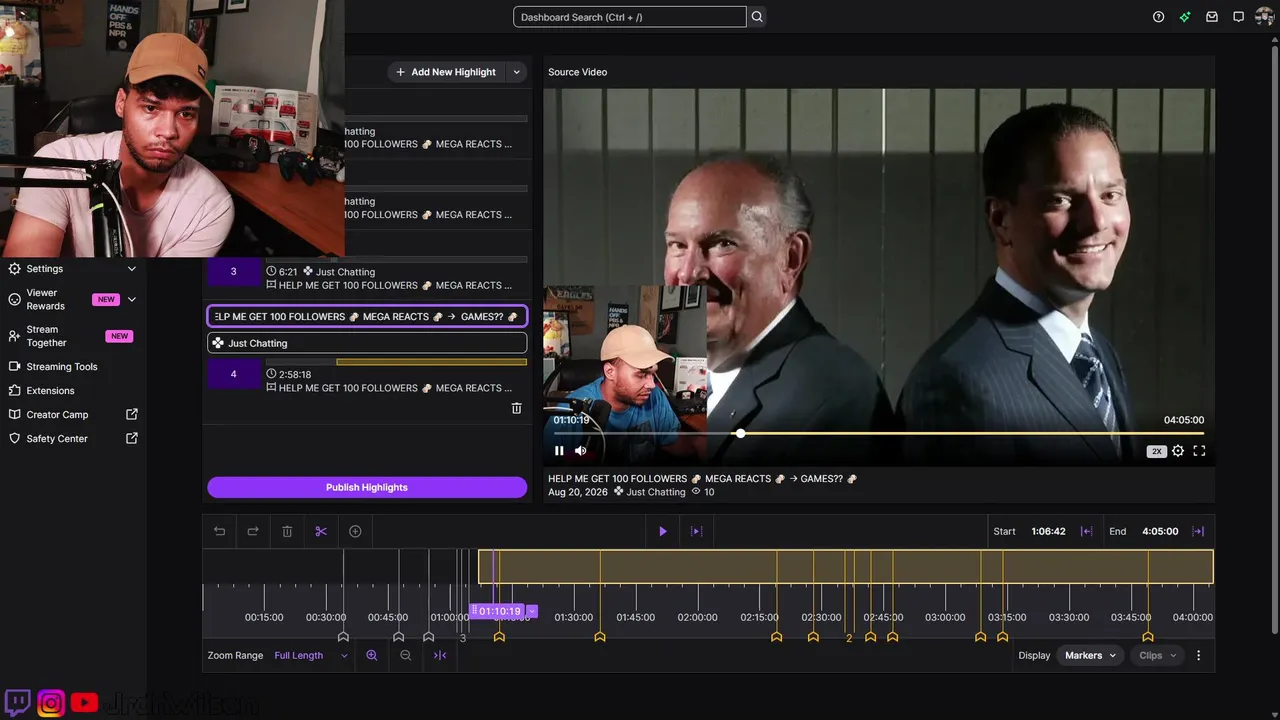Edit the highlight title text field

click(x=367, y=317)
